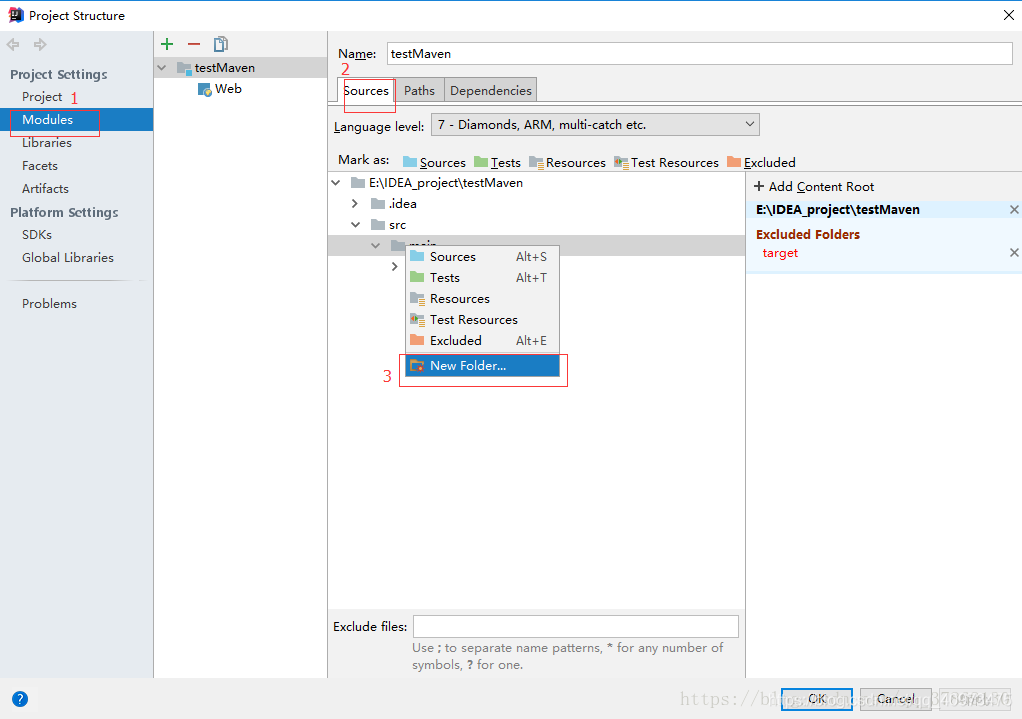
Task: Mark as Tests green folder icon
Action: click(481, 162)
